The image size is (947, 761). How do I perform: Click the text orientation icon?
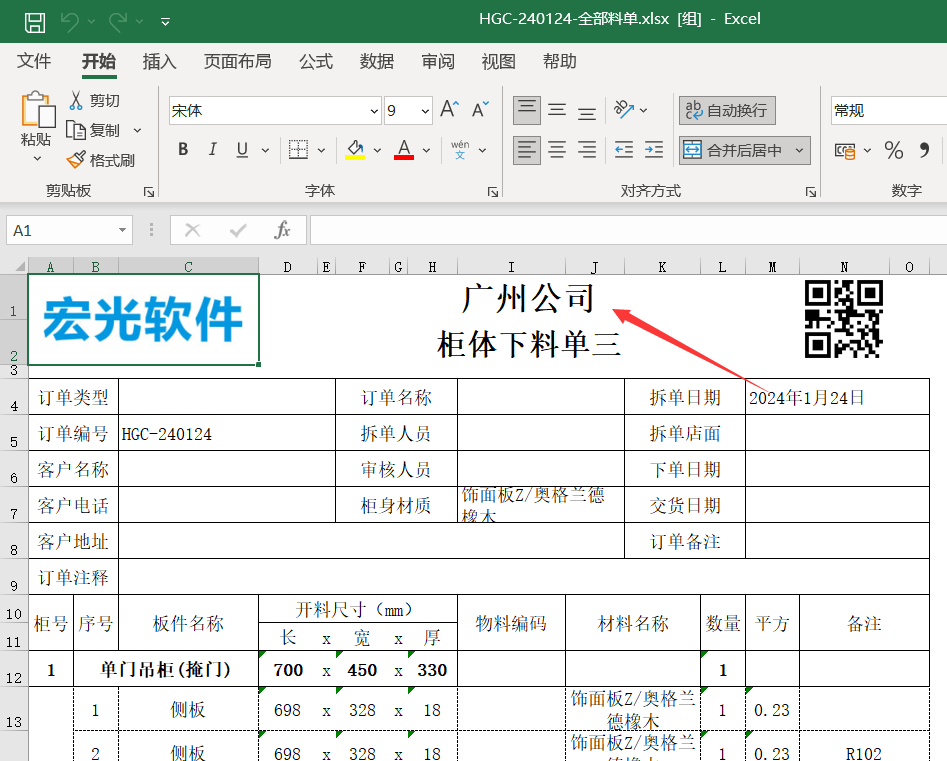[624, 109]
